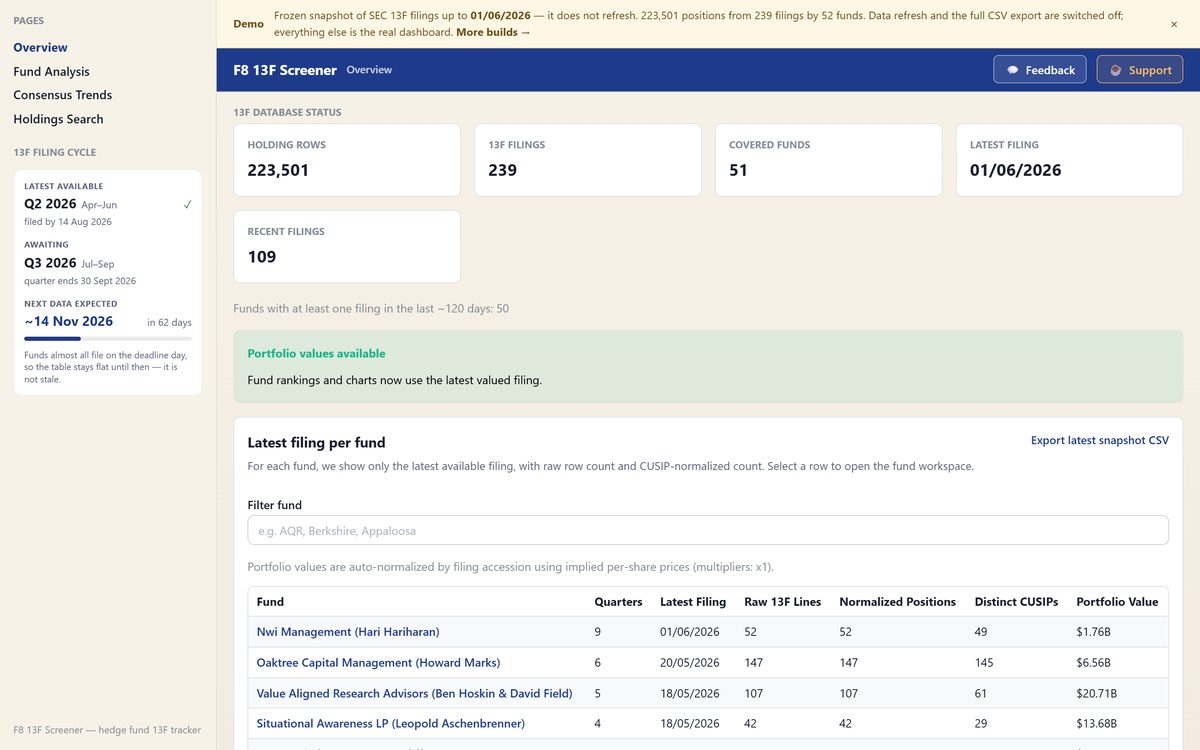The width and height of the screenshot is (1200, 750).
Task: Click the $1.76B portfolio value cell
Action: coord(1093,632)
